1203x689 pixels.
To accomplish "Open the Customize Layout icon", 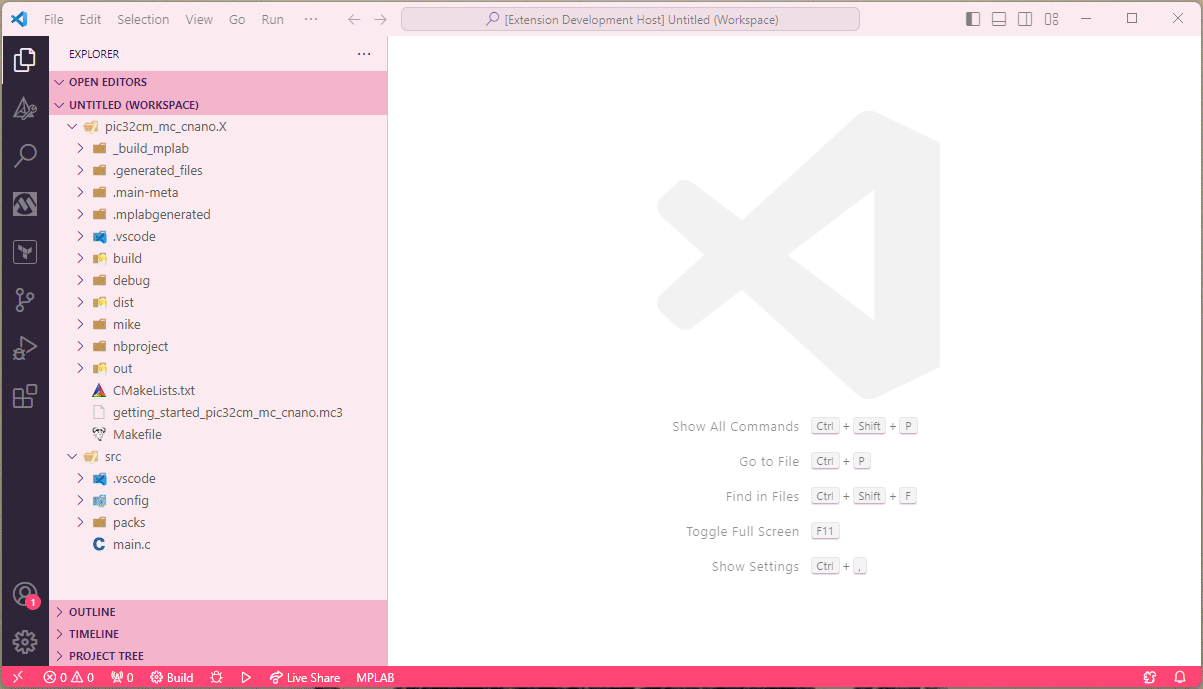I will coord(1052,19).
